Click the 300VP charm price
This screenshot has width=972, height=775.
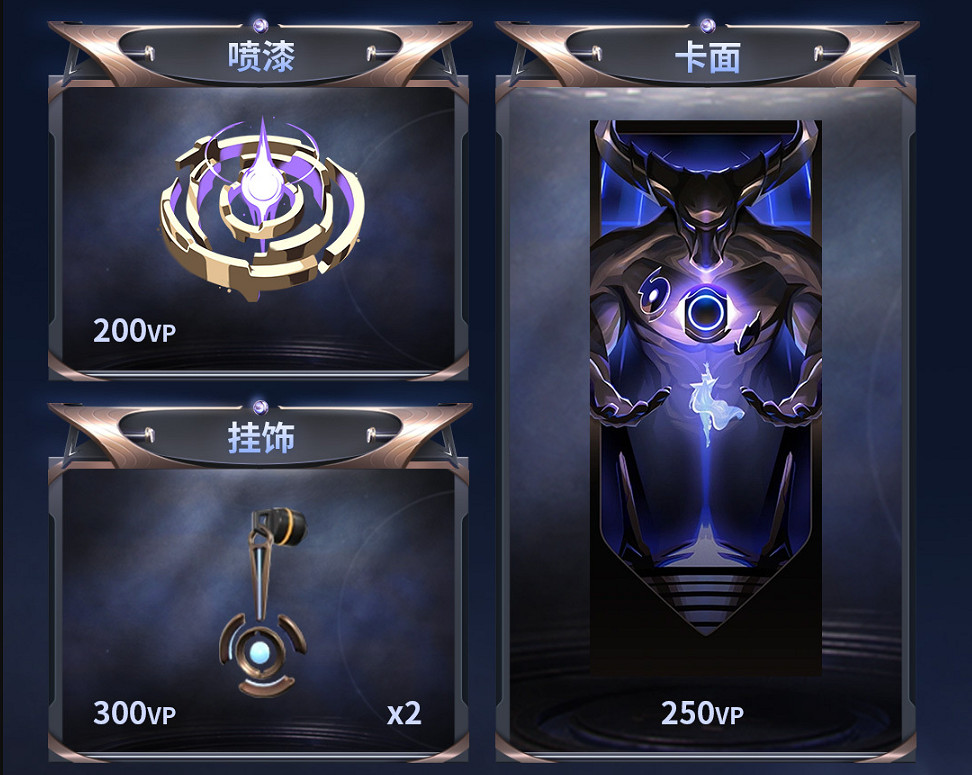coord(135,713)
